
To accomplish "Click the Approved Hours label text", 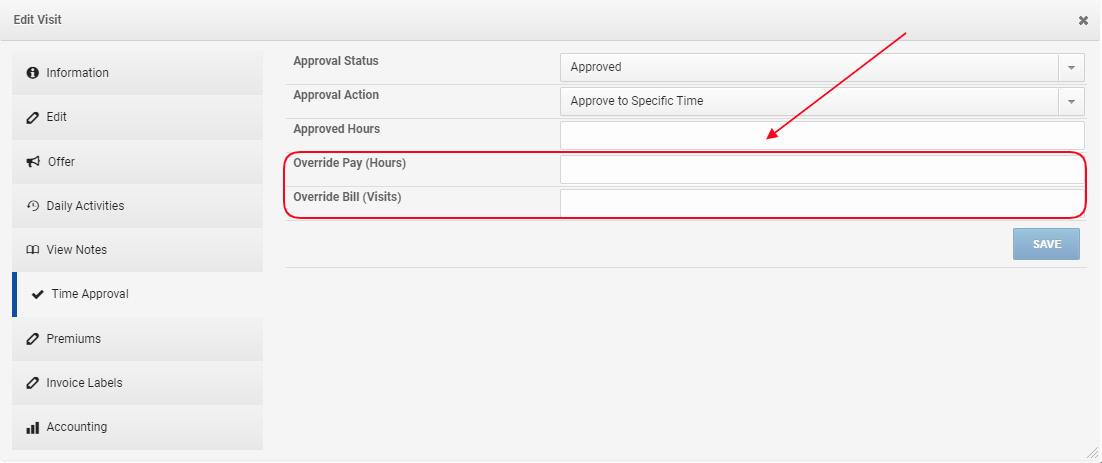I will point(337,129).
